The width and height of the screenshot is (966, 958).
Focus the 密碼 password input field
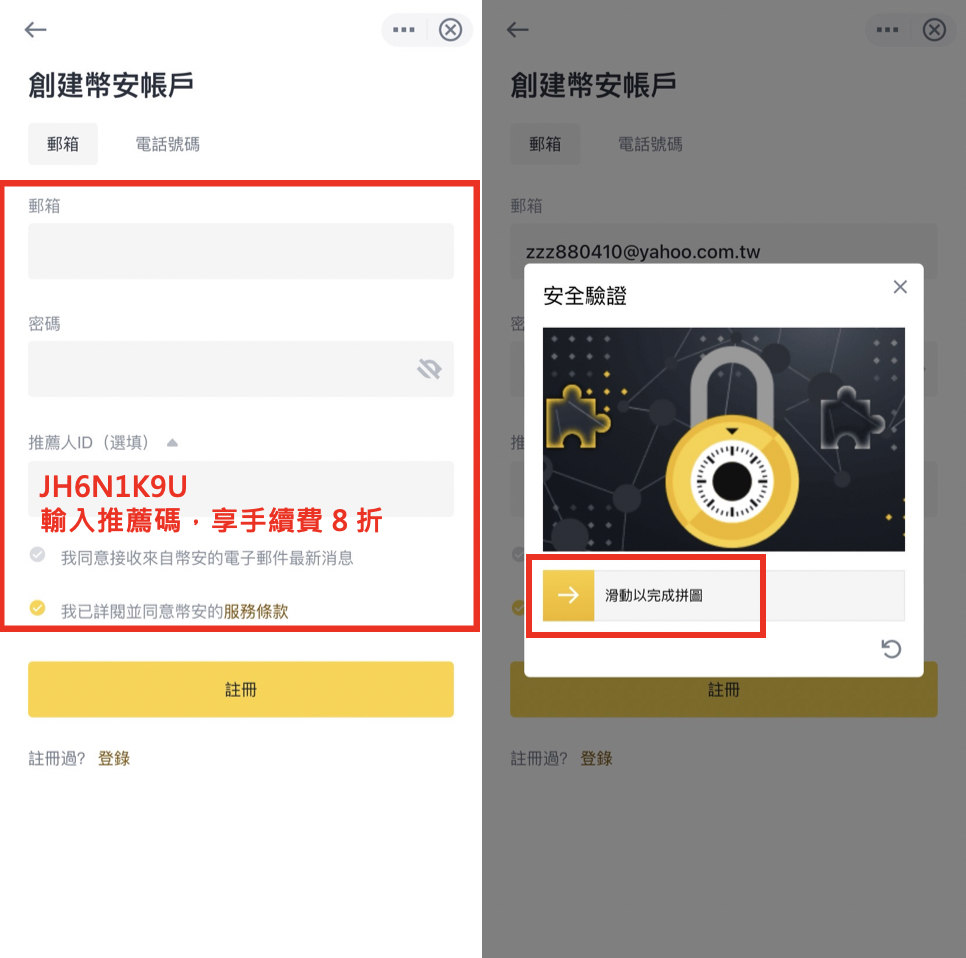241,369
